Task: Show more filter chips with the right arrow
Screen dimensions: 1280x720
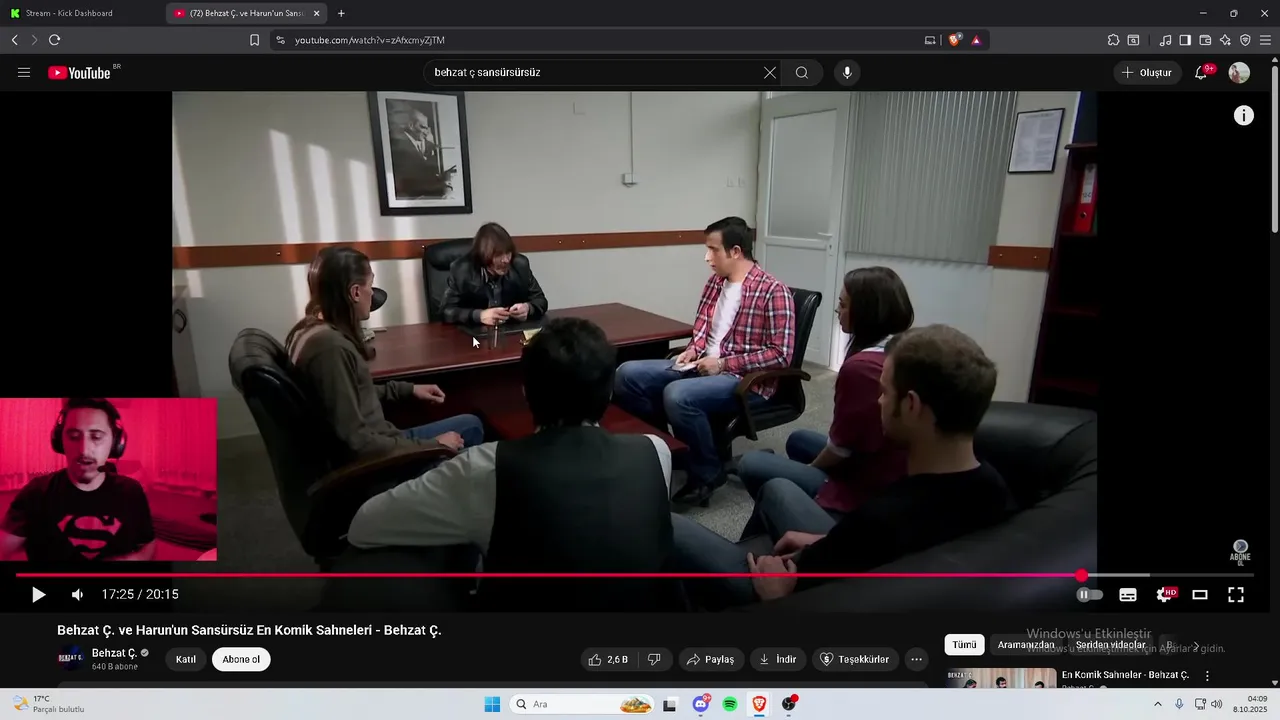Action: pos(1196,646)
